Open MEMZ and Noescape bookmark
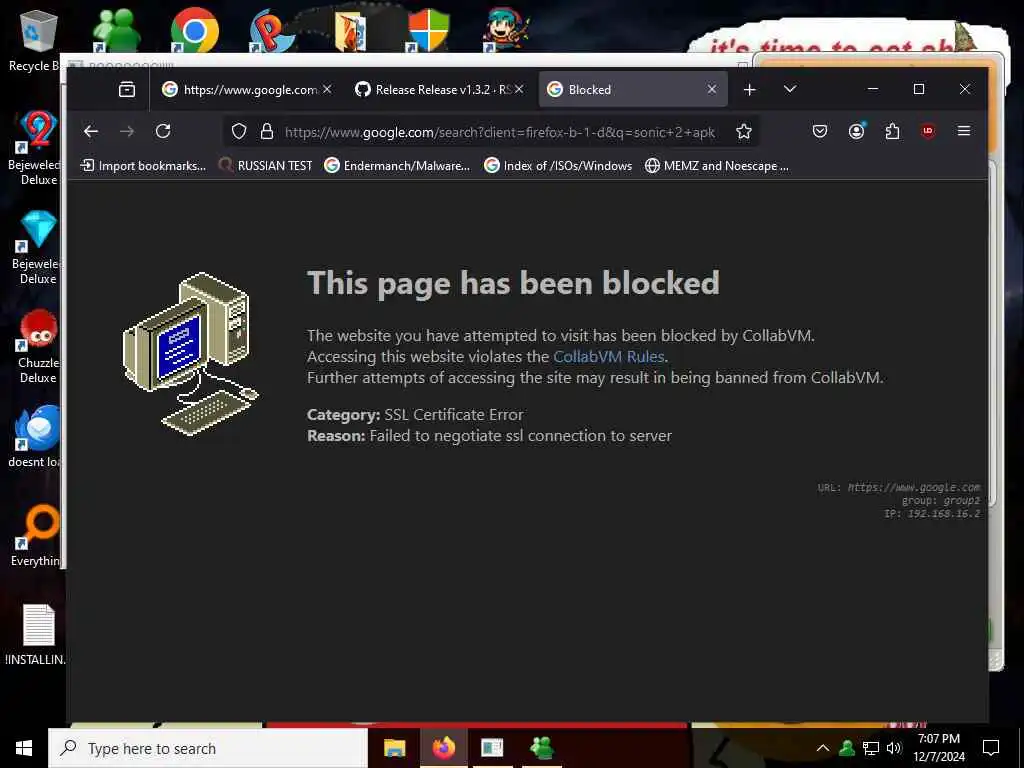This screenshot has width=1024, height=768. [x=716, y=166]
